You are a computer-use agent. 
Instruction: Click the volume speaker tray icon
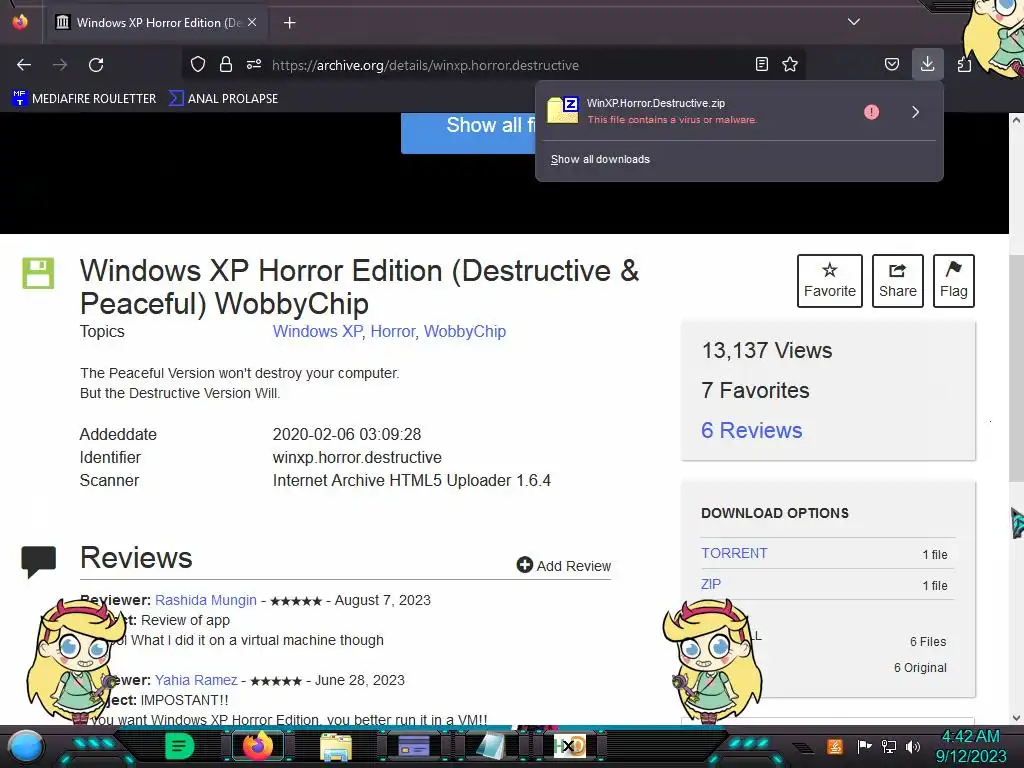(913, 746)
